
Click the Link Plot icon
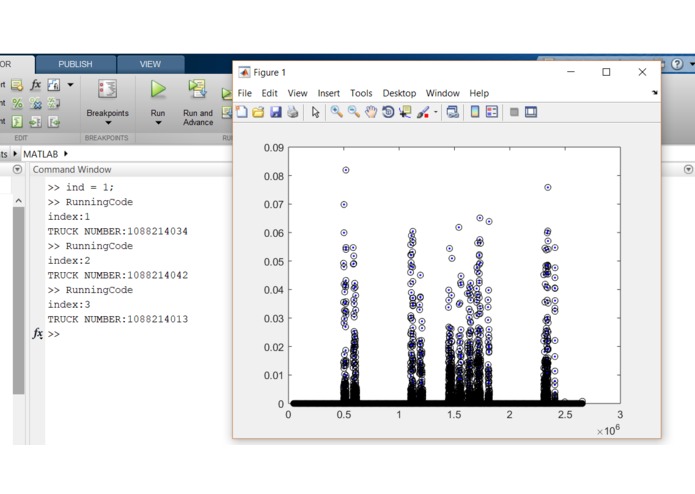tap(453, 112)
